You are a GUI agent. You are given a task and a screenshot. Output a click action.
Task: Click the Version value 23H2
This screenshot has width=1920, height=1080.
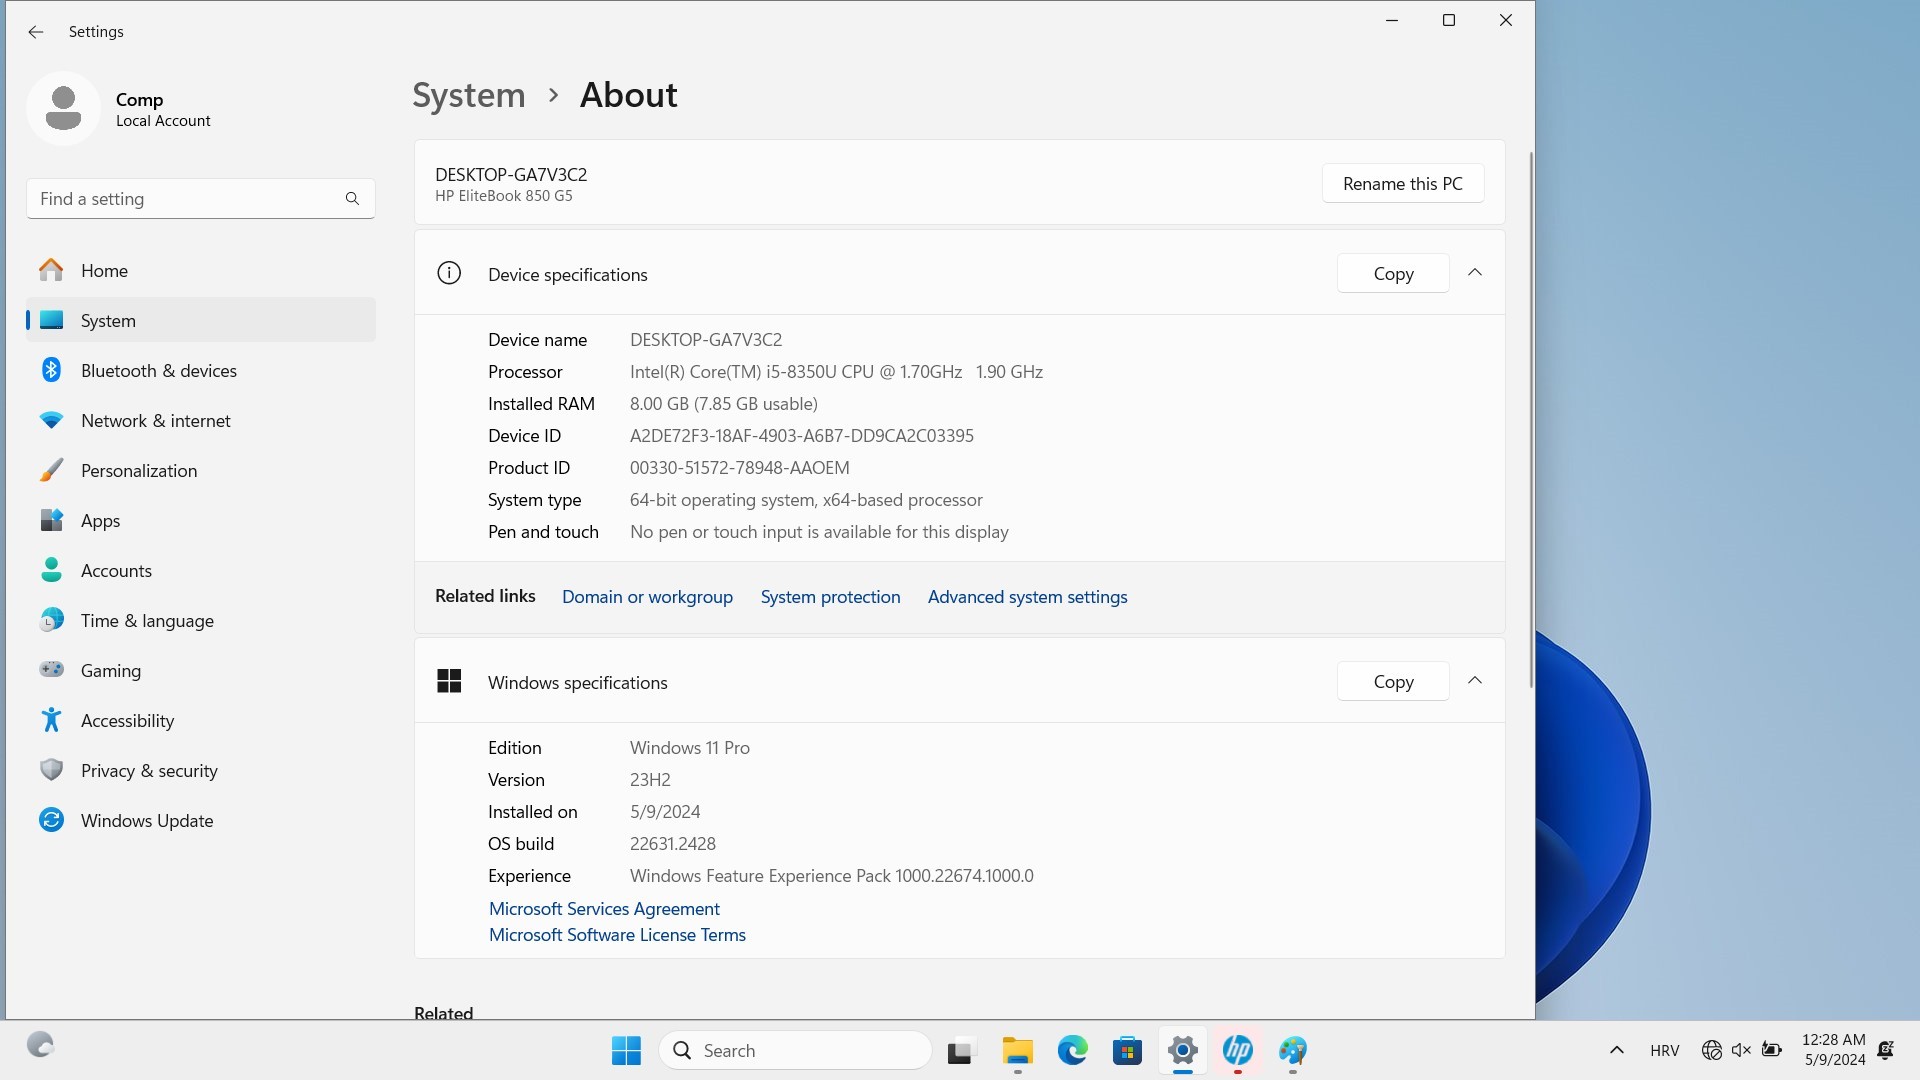click(650, 780)
